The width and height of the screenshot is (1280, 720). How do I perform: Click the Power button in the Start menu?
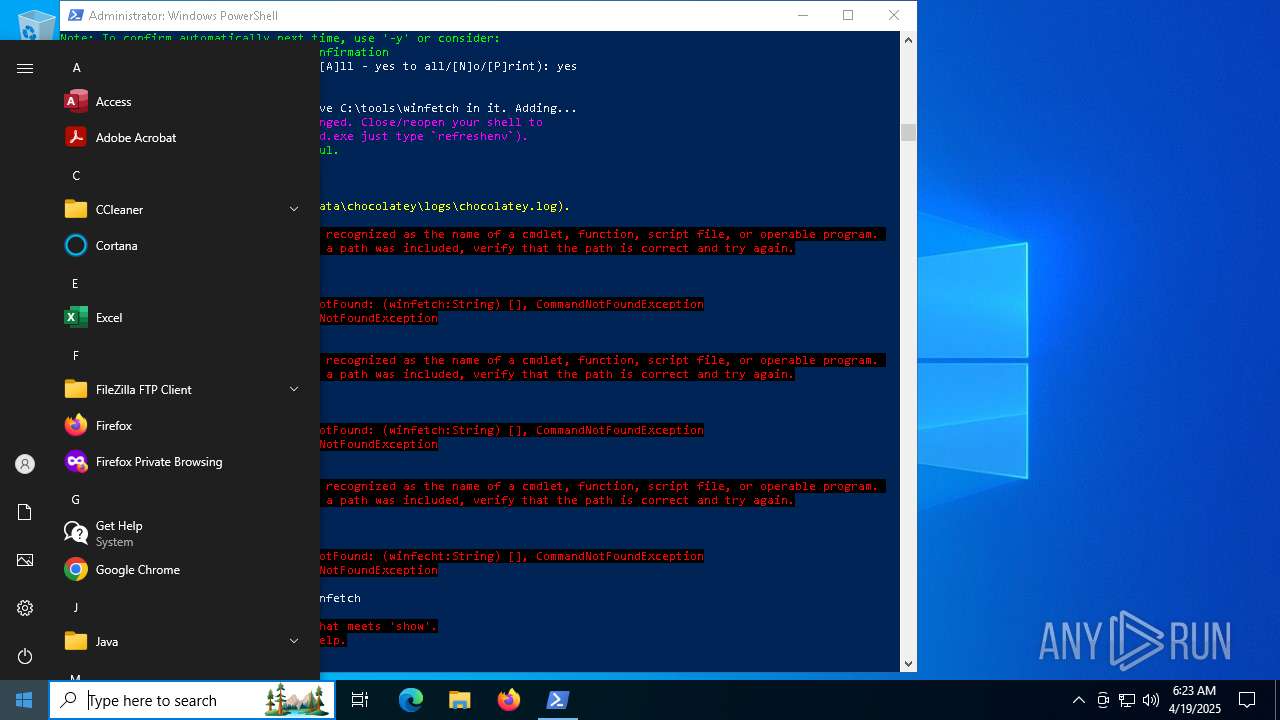coord(25,656)
